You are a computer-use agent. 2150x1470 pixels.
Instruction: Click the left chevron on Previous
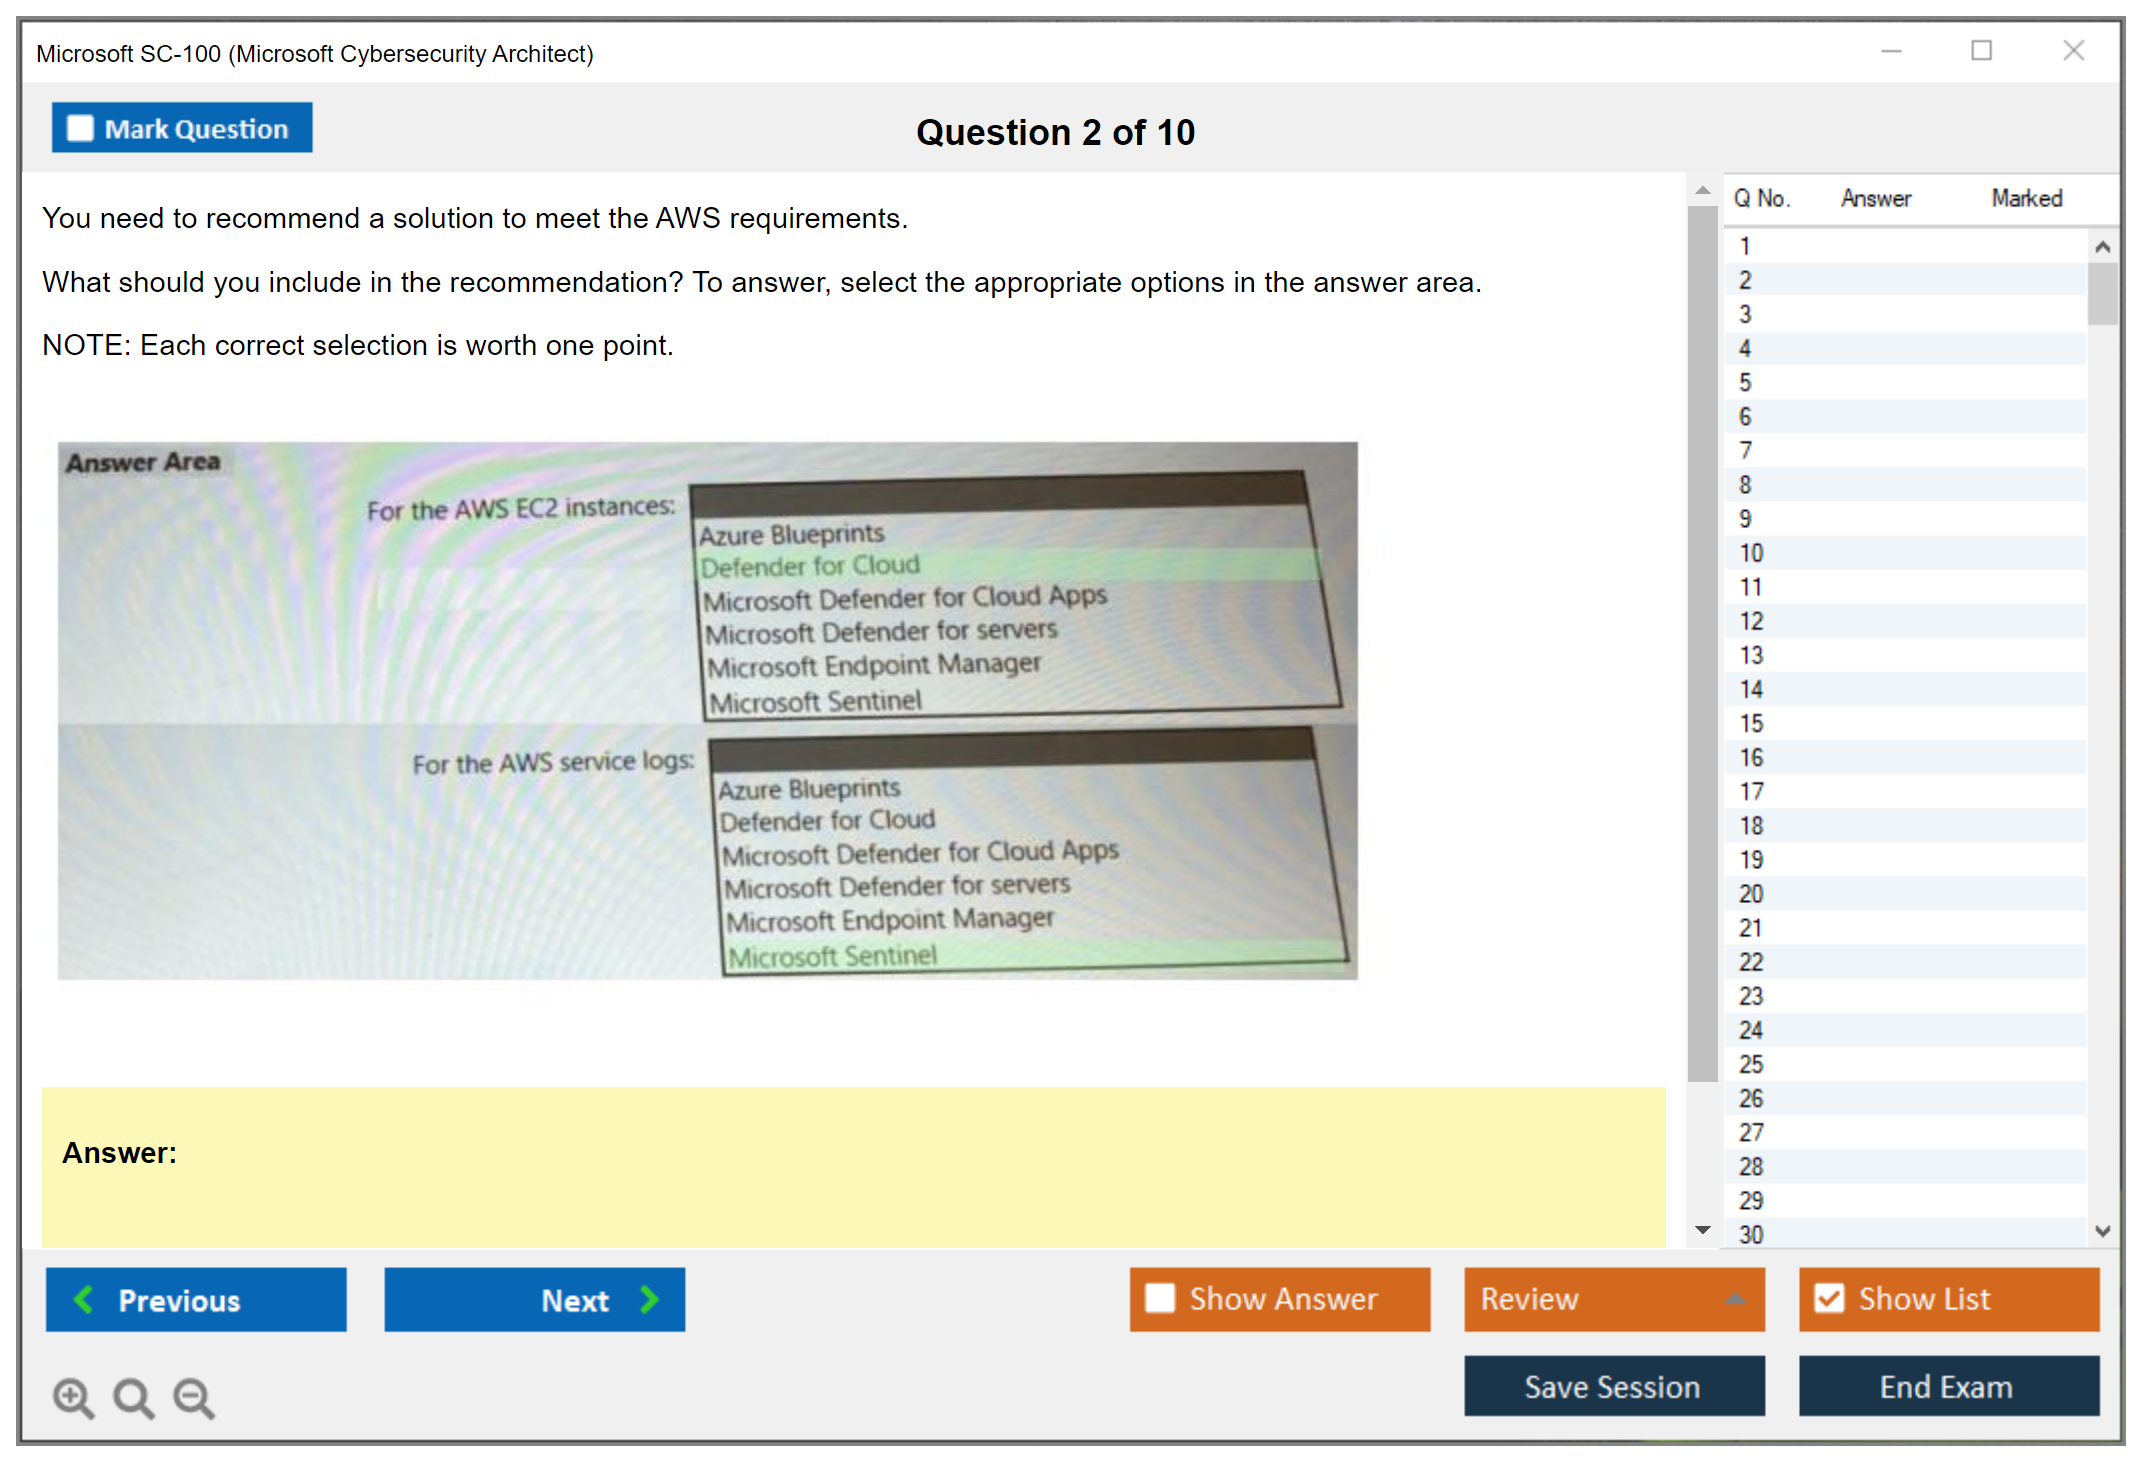point(85,1299)
